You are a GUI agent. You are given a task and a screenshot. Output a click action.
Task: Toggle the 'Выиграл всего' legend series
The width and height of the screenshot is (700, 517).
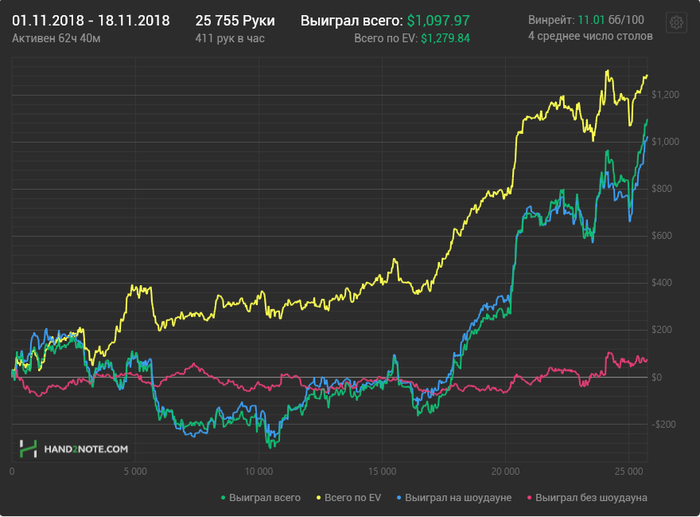[x=261, y=497]
